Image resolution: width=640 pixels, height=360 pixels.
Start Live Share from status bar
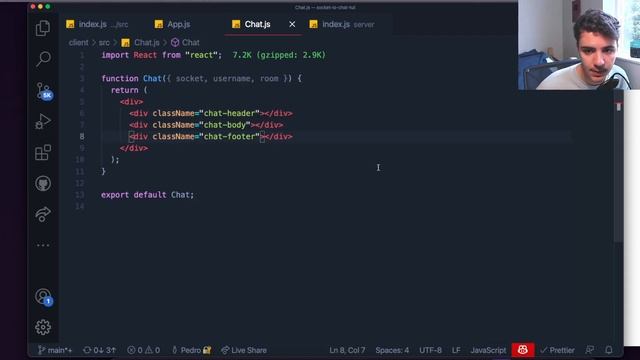click(244, 350)
